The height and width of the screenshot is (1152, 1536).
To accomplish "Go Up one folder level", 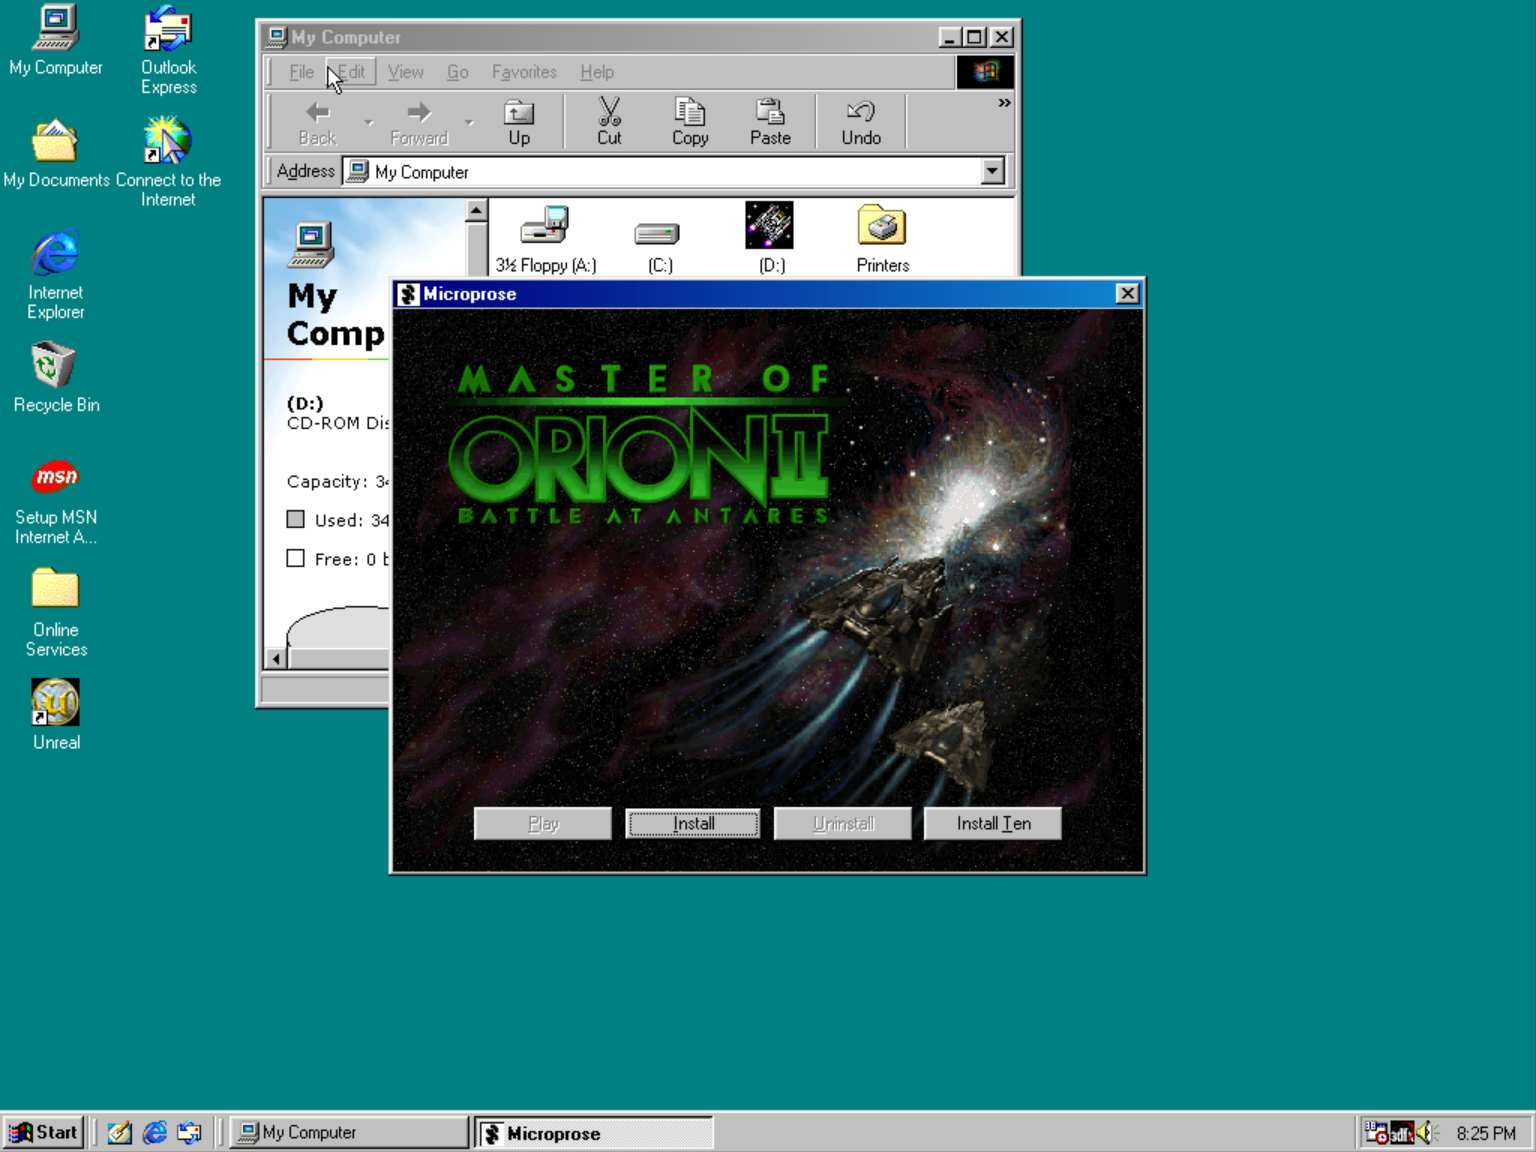I will click(x=519, y=122).
